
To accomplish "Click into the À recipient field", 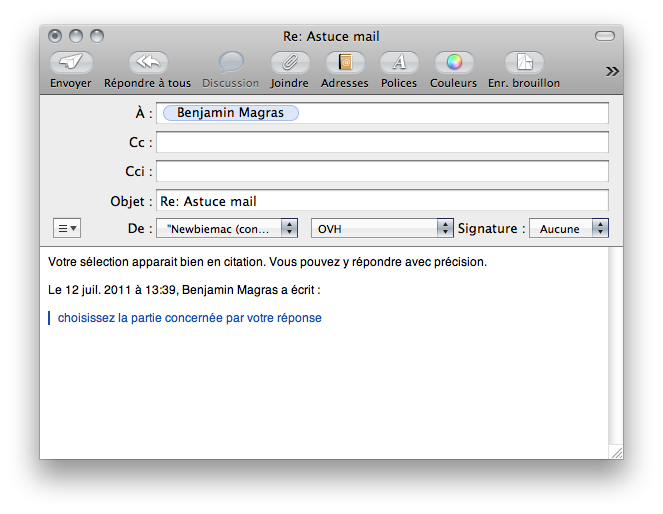I will pos(382,113).
